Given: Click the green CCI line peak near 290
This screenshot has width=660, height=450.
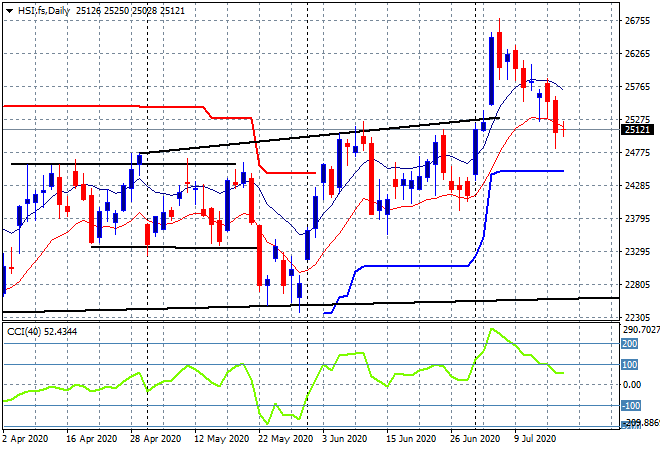Looking at the screenshot, I should pyautogui.click(x=492, y=329).
